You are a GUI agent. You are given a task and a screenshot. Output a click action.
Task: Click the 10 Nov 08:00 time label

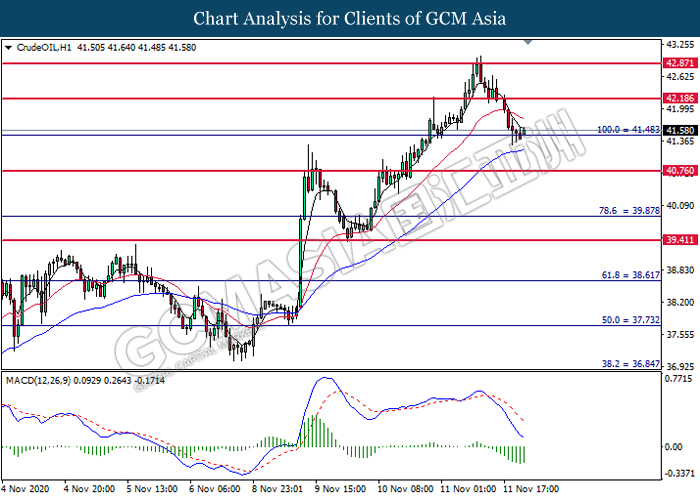pyautogui.click(x=405, y=489)
